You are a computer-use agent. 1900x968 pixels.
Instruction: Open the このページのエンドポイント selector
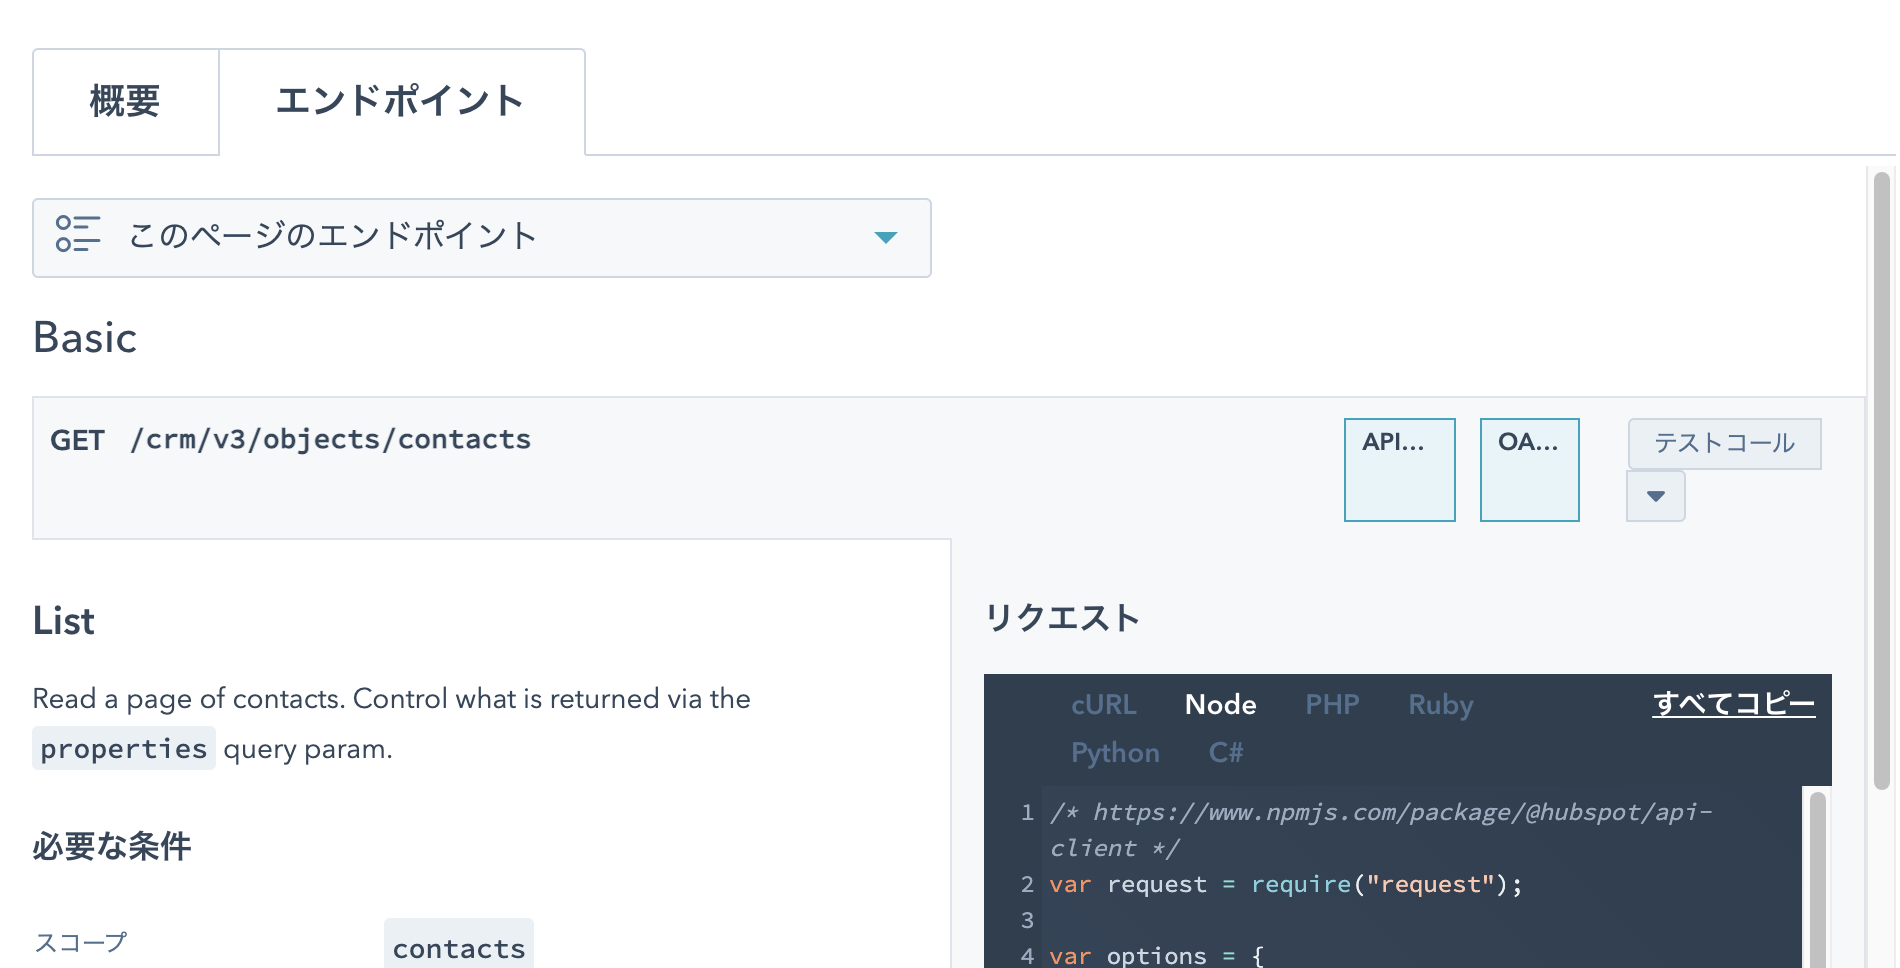point(482,238)
